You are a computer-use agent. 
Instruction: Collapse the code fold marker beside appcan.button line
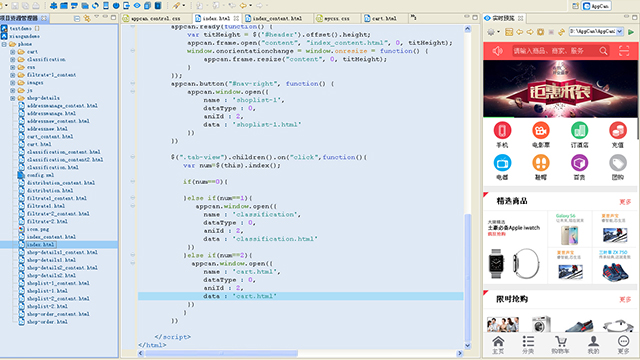click(x=132, y=83)
